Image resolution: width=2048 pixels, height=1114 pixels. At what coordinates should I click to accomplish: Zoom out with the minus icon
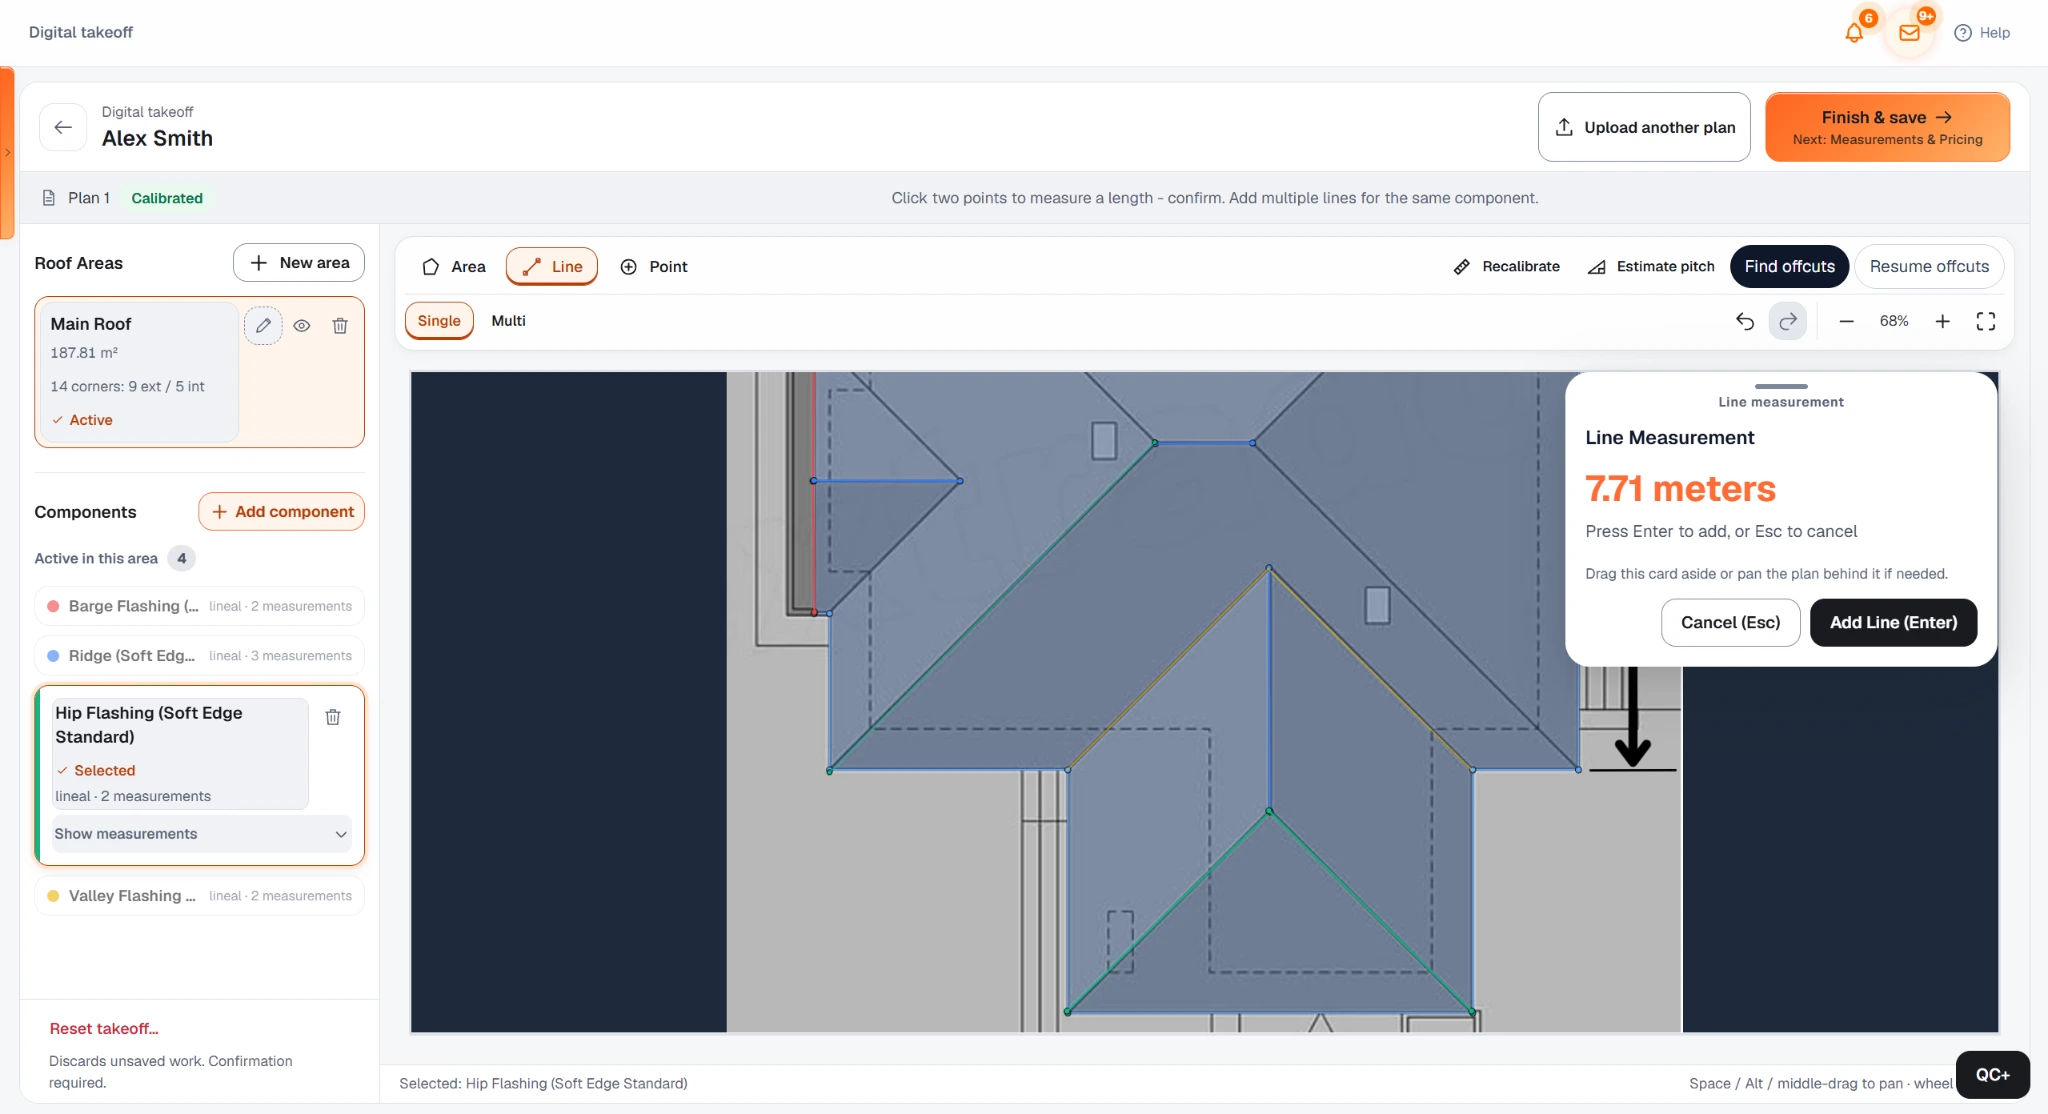(1846, 321)
